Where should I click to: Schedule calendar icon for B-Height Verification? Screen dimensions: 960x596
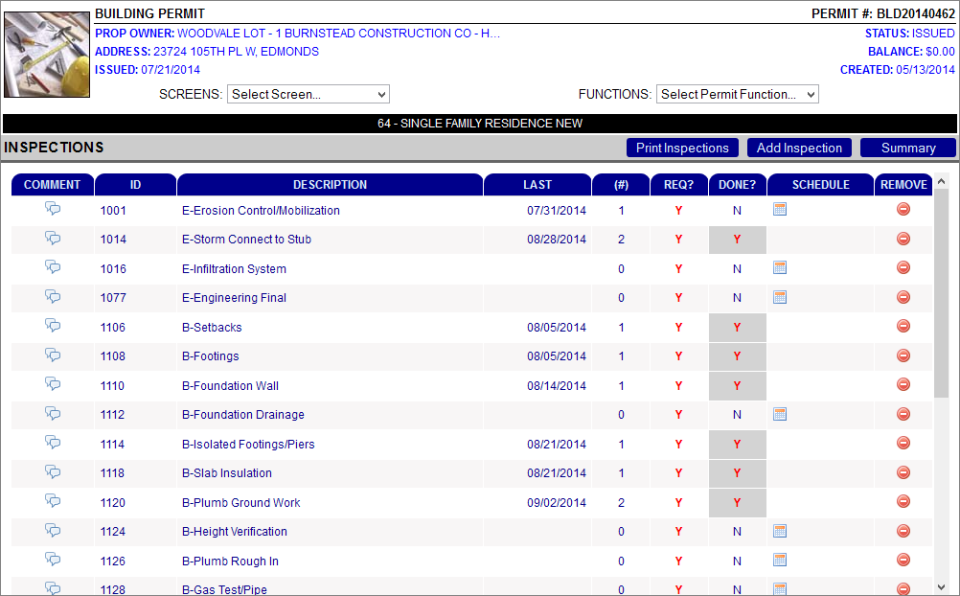pos(779,531)
